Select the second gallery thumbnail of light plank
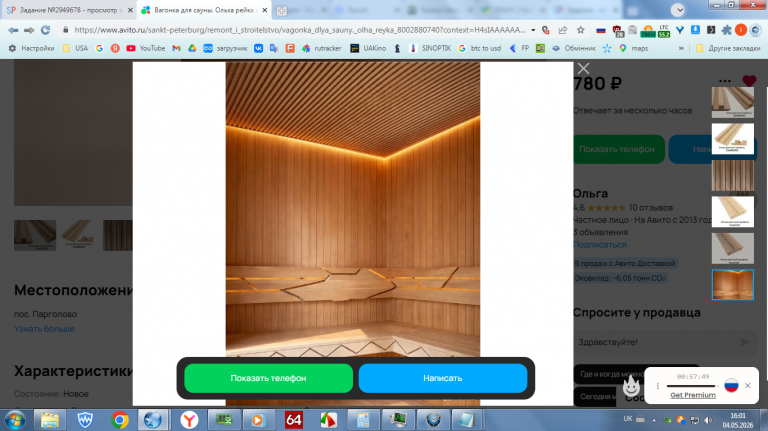Image resolution: width=768 pixels, height=431 pixels. click(x=733, y=139)
